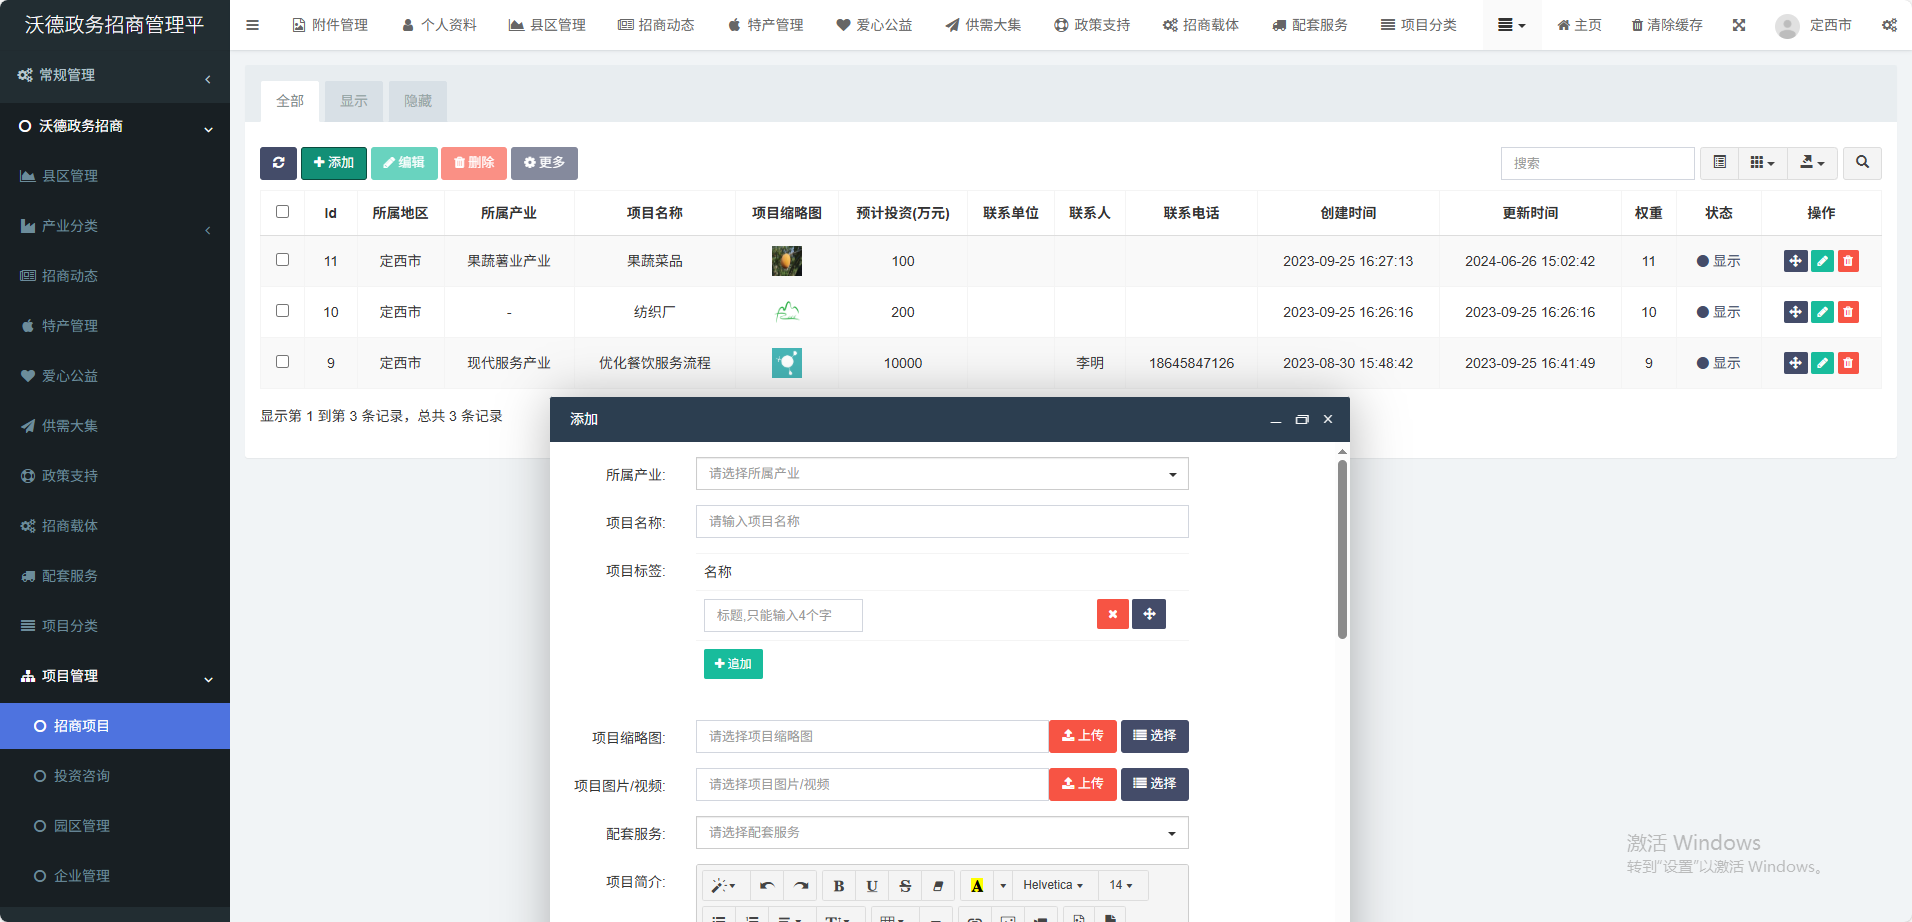Delete the row with Id 11
This screenshot has height=922, width=1912.
(1848, 261)
